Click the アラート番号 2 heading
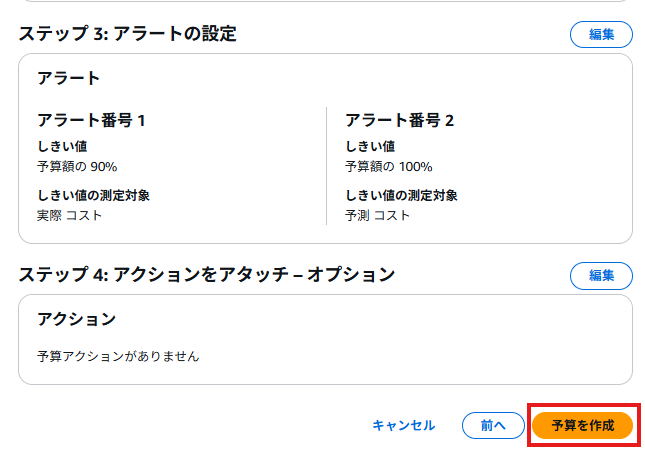Screen dimensions: 645x451 point(399,121)
